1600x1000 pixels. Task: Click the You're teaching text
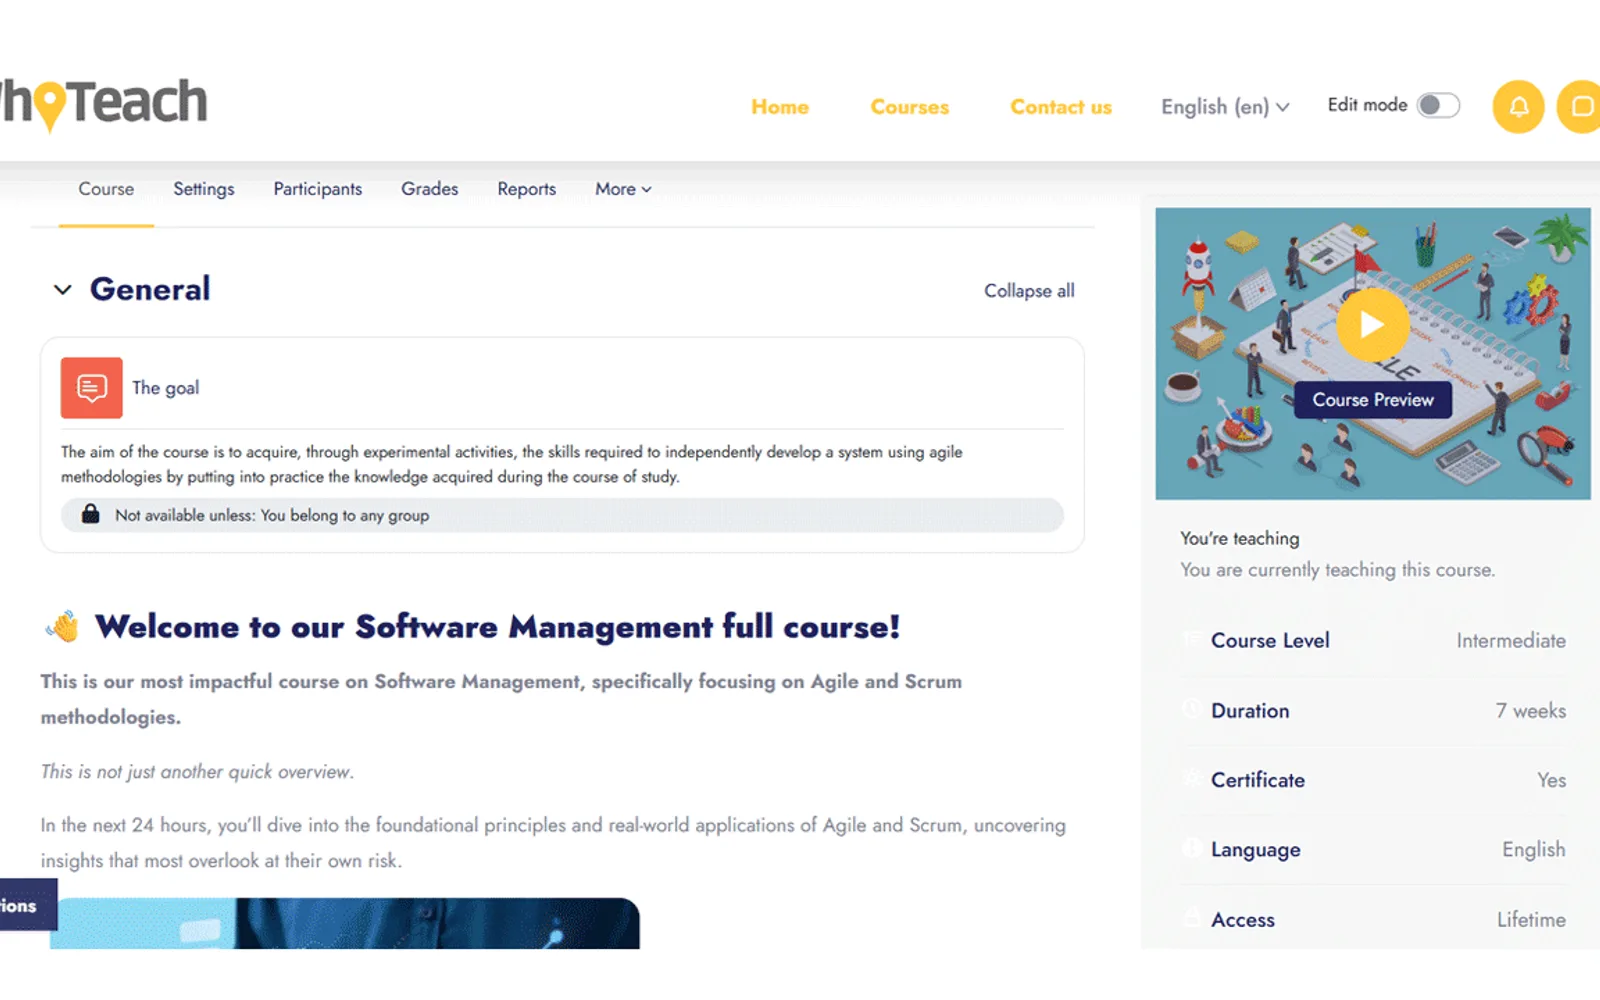1240,538
